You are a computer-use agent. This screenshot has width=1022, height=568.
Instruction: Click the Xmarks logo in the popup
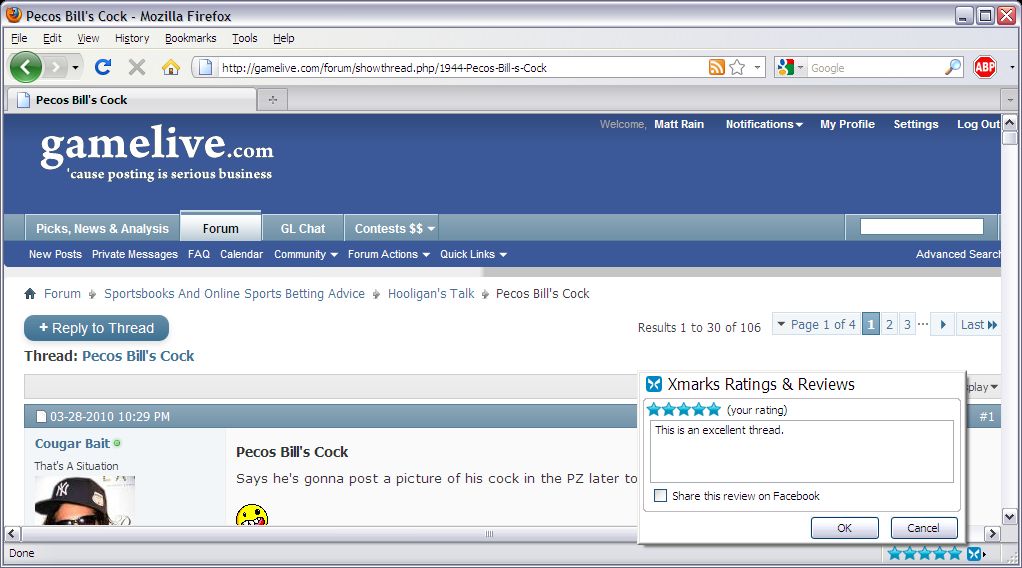coord(654,384)
